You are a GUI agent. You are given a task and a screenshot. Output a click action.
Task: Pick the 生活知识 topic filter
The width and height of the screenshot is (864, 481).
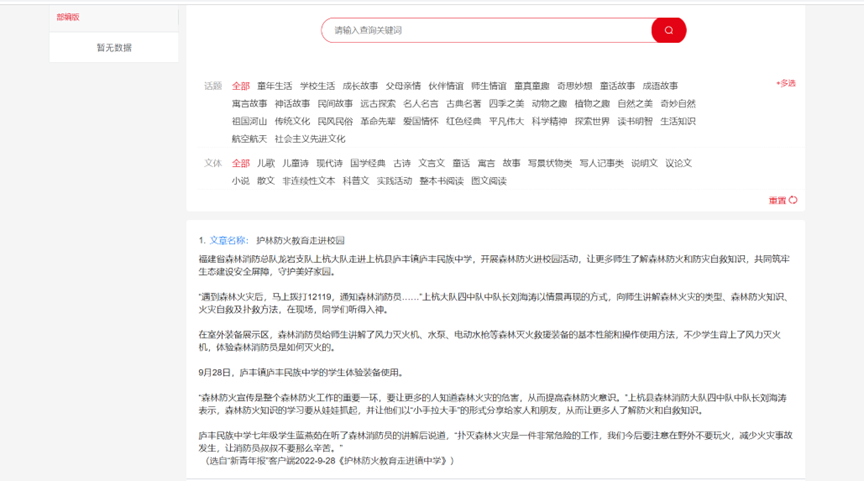[x=678, y=121]
